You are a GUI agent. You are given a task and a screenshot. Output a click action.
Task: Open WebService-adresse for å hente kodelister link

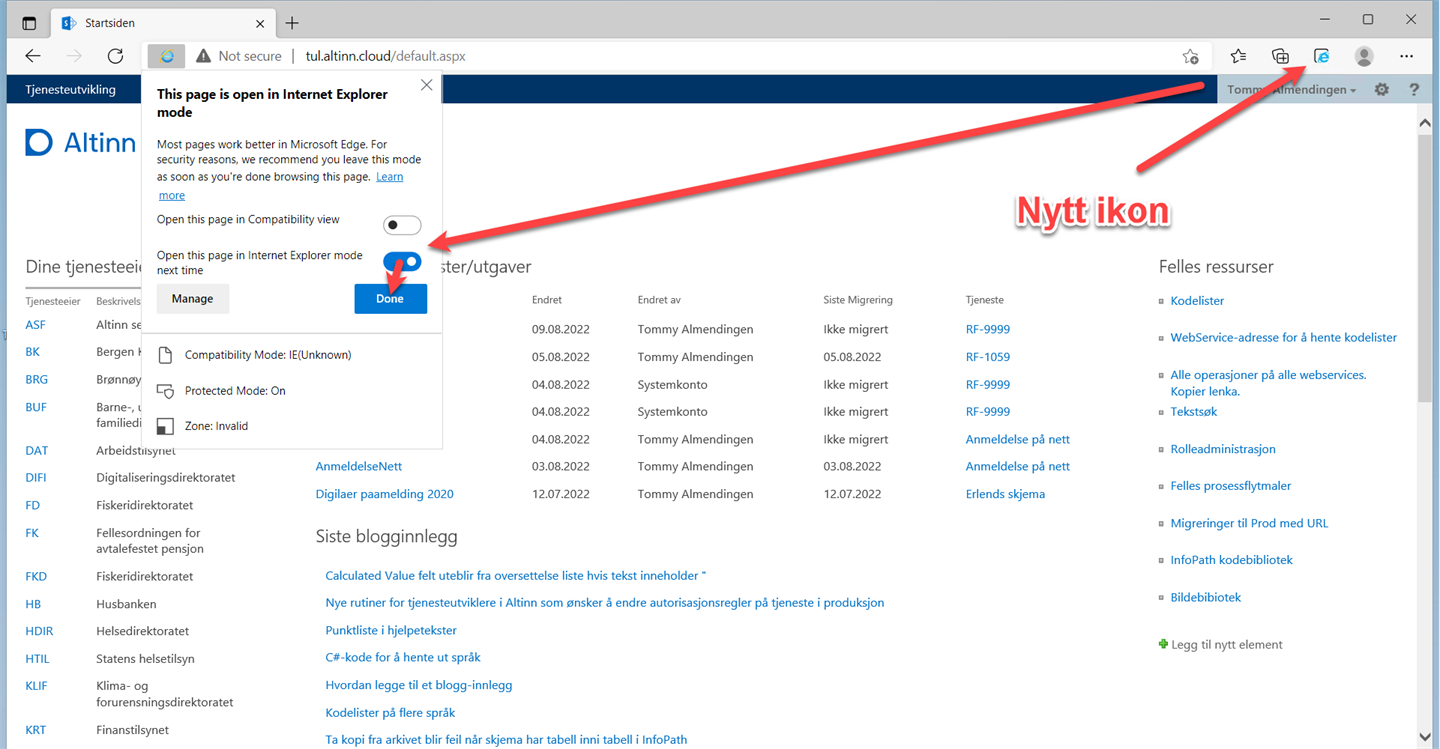pyautogui.click(x=1283, y=337)
